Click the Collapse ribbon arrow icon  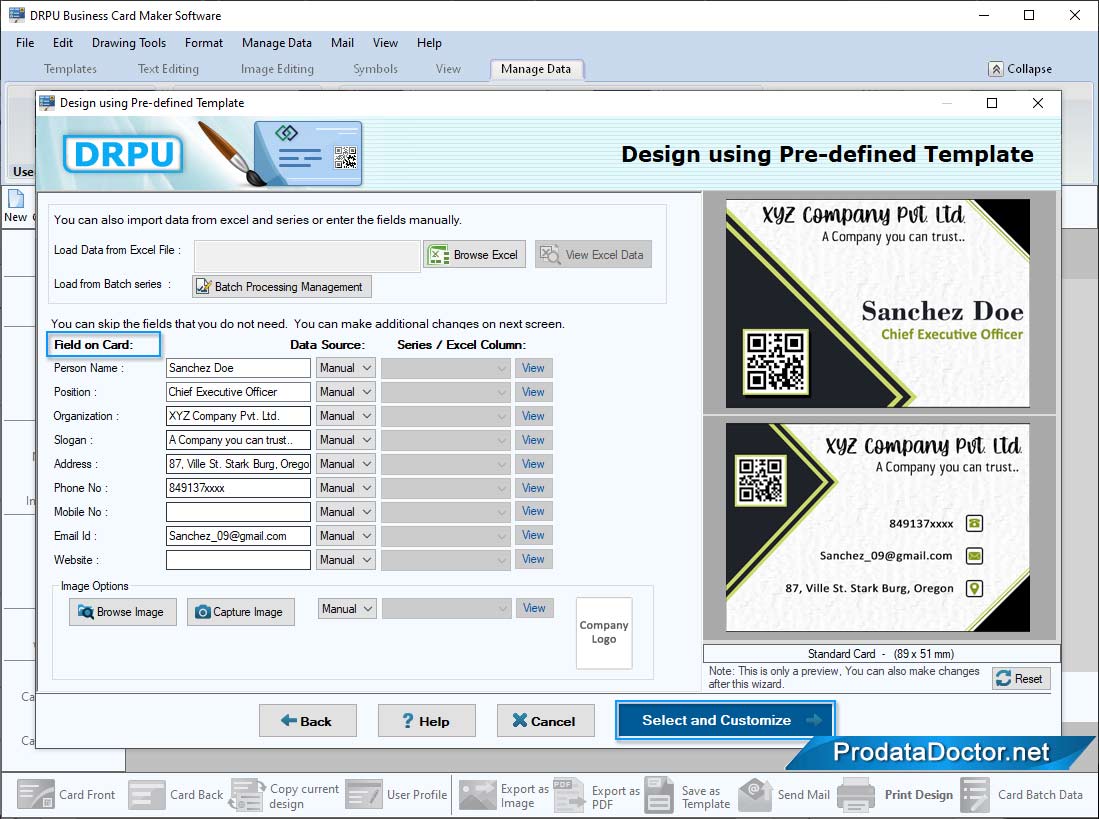[x=996, y=69]
